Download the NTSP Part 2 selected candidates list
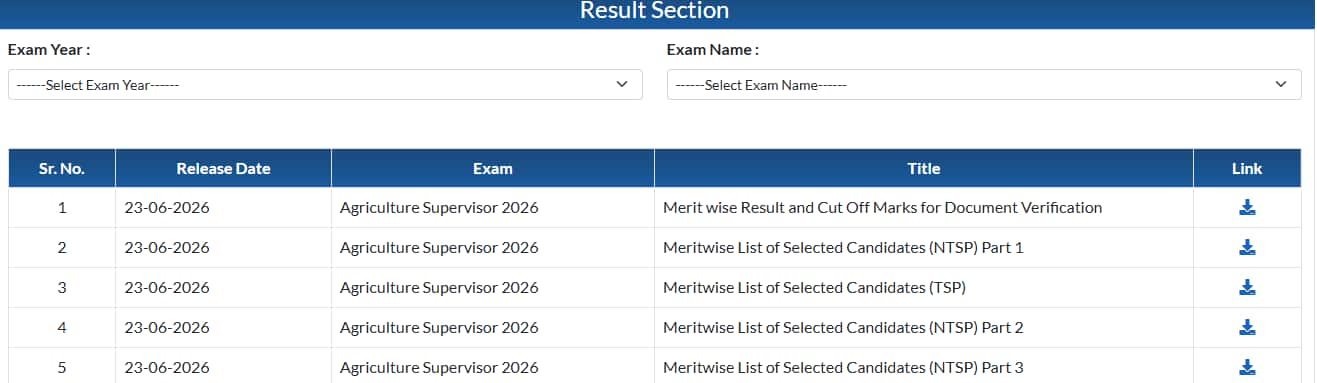The width and height of the screenshot is (1317, 383). point(1247,328)
